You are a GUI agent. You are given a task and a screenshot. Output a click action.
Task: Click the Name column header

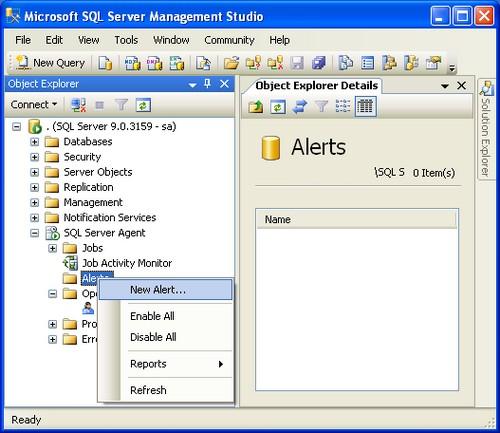[356, 219]
